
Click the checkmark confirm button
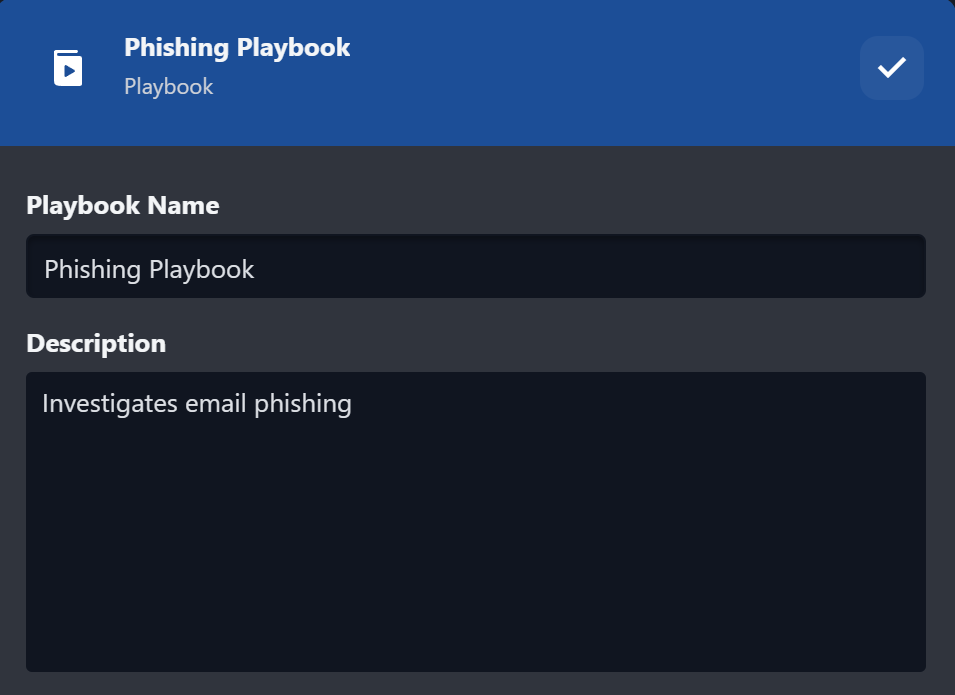pyautogui.click(x=891, y=68)
